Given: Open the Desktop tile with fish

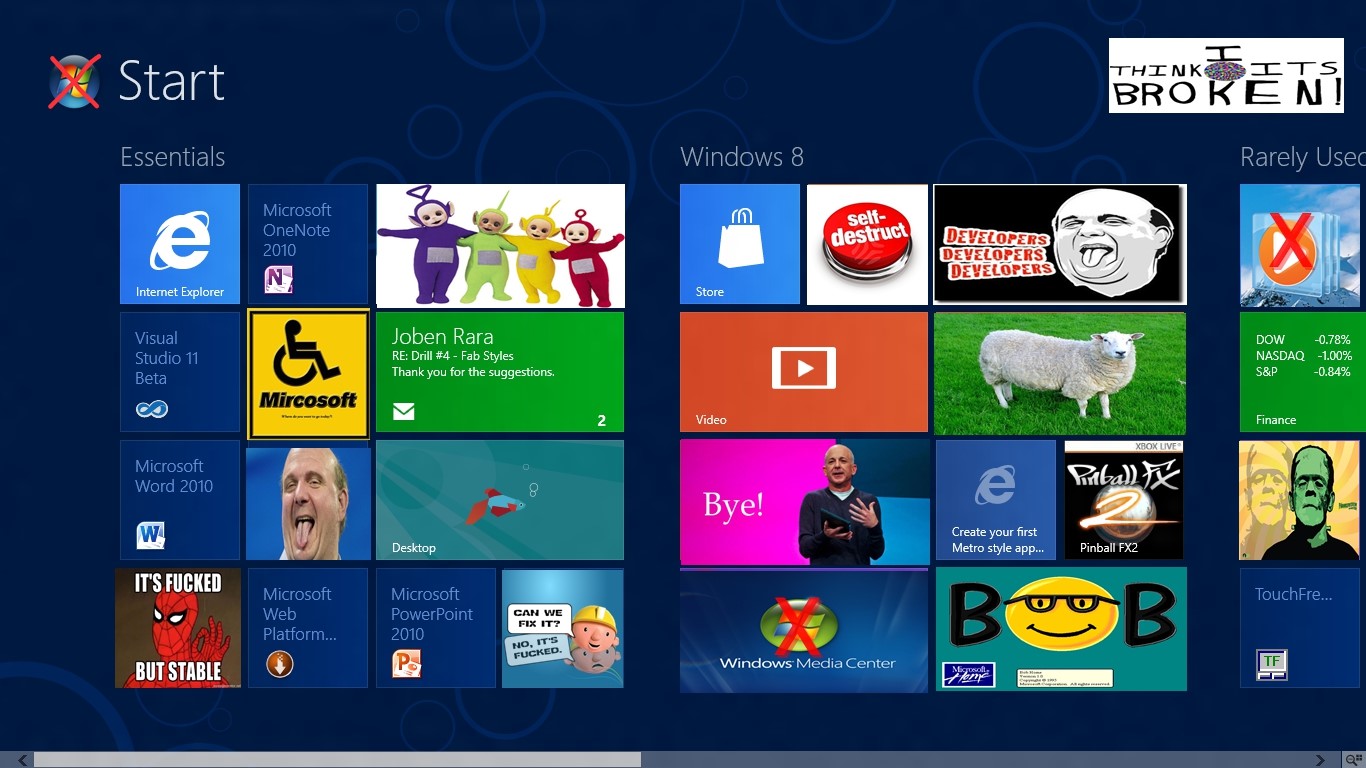Looking at the screenshot, I should click(x=500, y=500).
